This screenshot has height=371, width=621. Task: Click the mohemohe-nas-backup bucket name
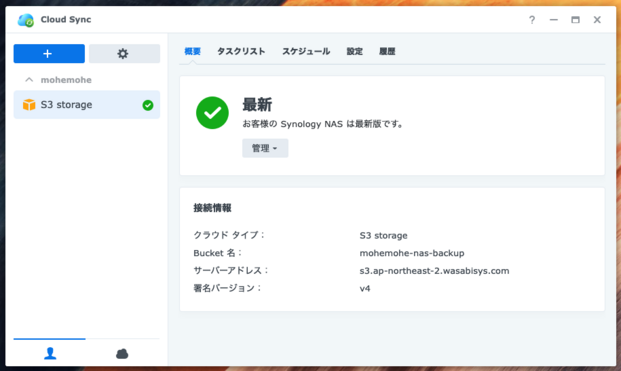click(x=412, y=253)
